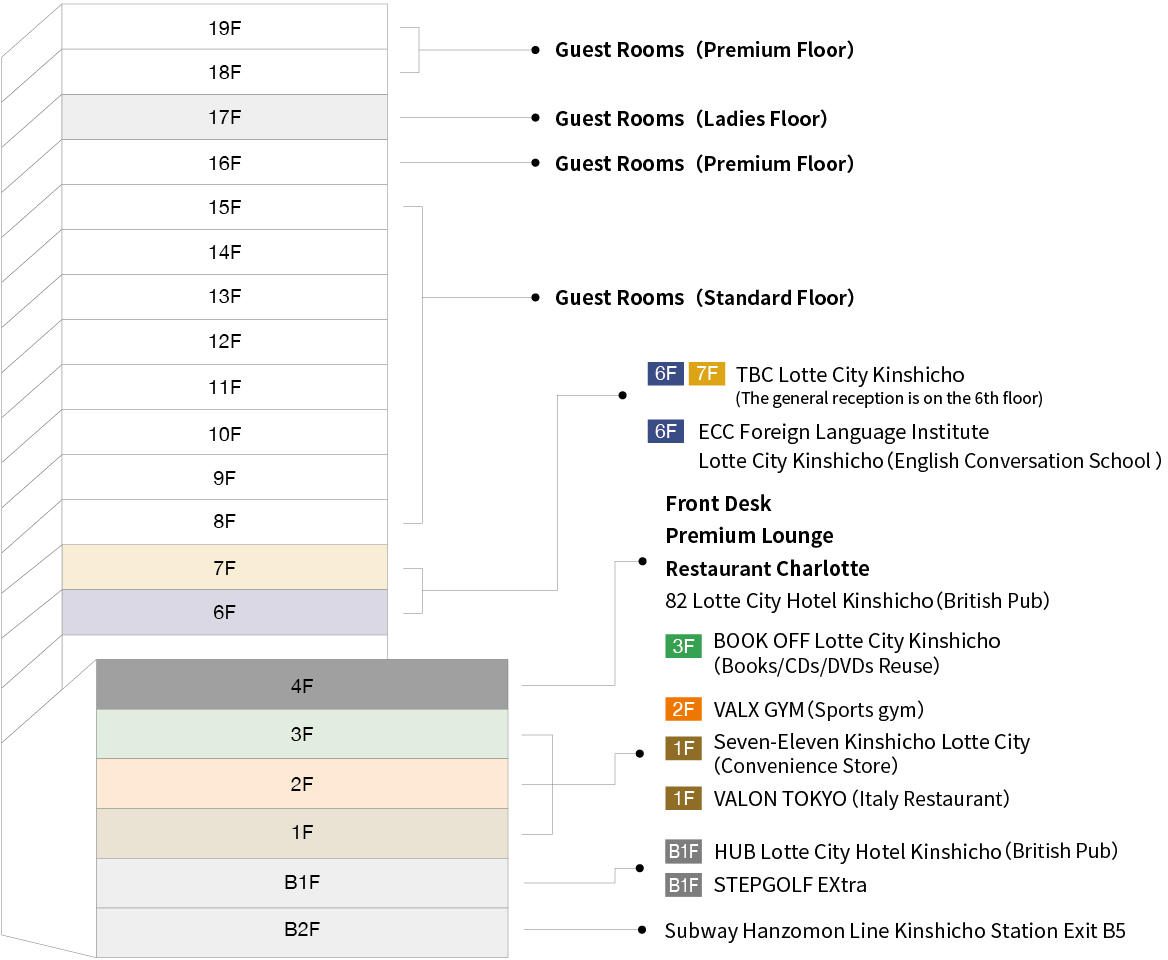
Task: Click the dark gray 4F floor block
Action: tap(302, 685)
